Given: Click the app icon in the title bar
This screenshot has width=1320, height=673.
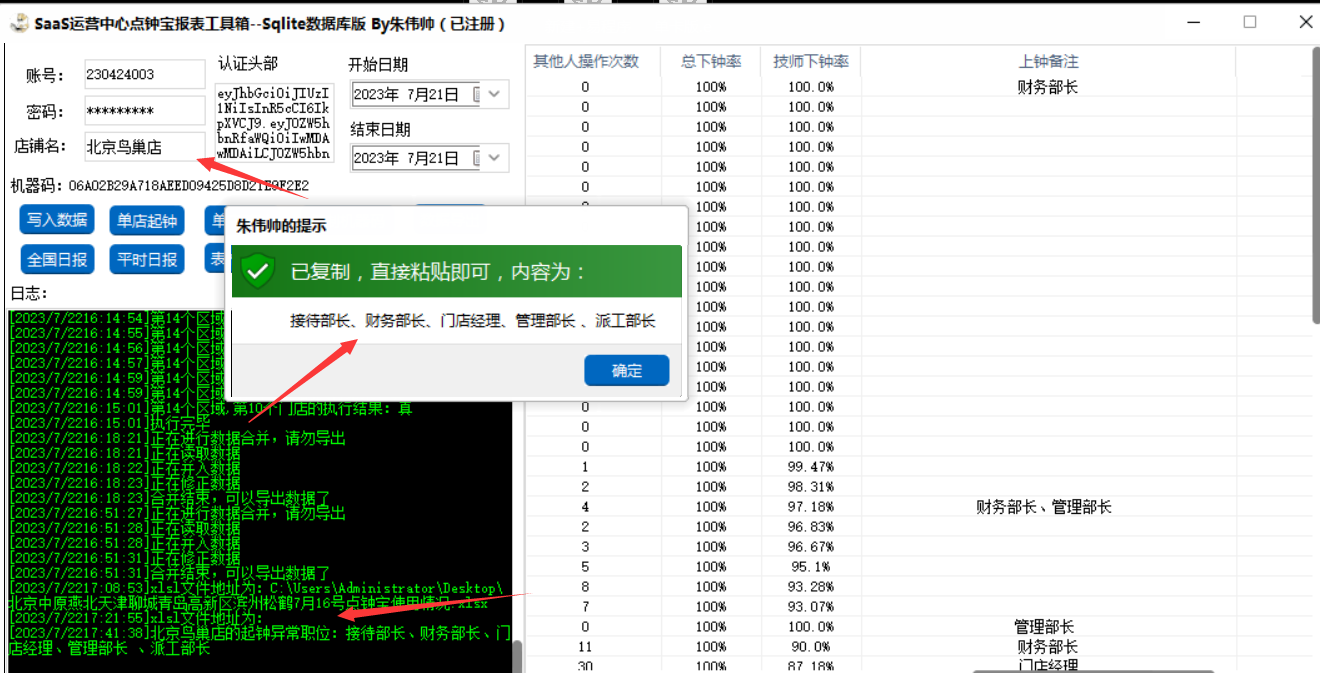Looking at the screenshot, I should (x=18, y=23).
